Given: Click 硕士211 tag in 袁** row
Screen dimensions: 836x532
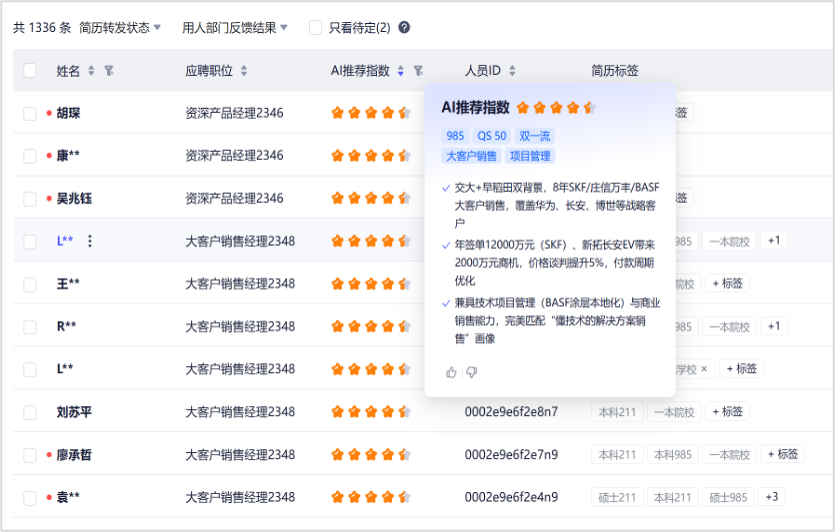Looking at the screenshot, I should point(617,497).
